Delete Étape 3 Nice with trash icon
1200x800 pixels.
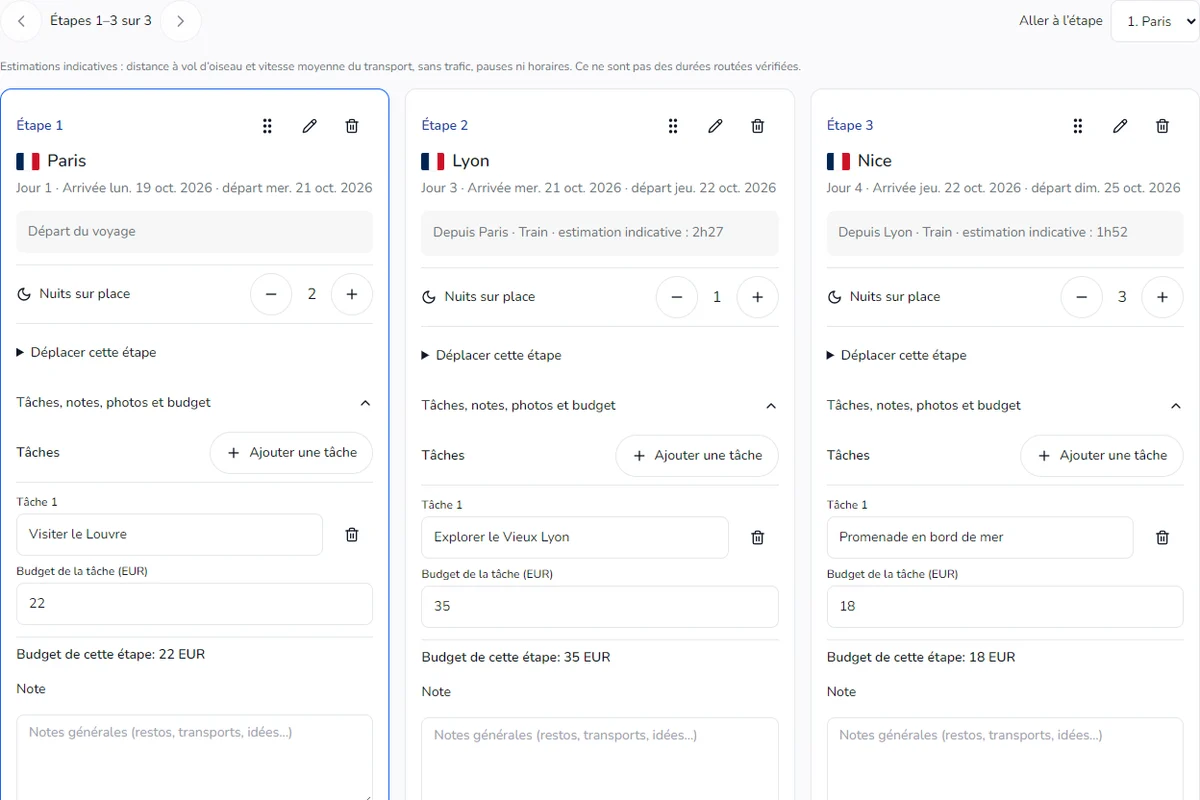[1162, 126]
